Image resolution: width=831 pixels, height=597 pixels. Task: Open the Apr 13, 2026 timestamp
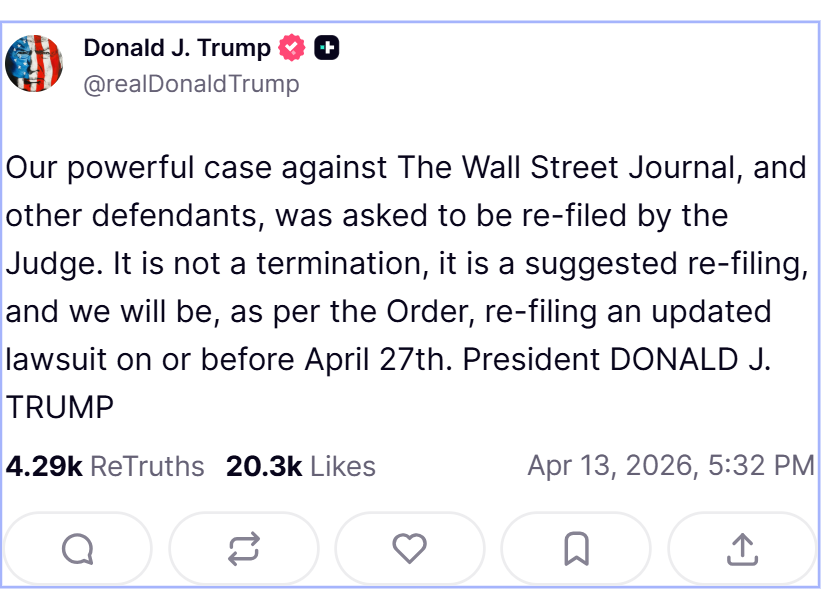(670, 466)
